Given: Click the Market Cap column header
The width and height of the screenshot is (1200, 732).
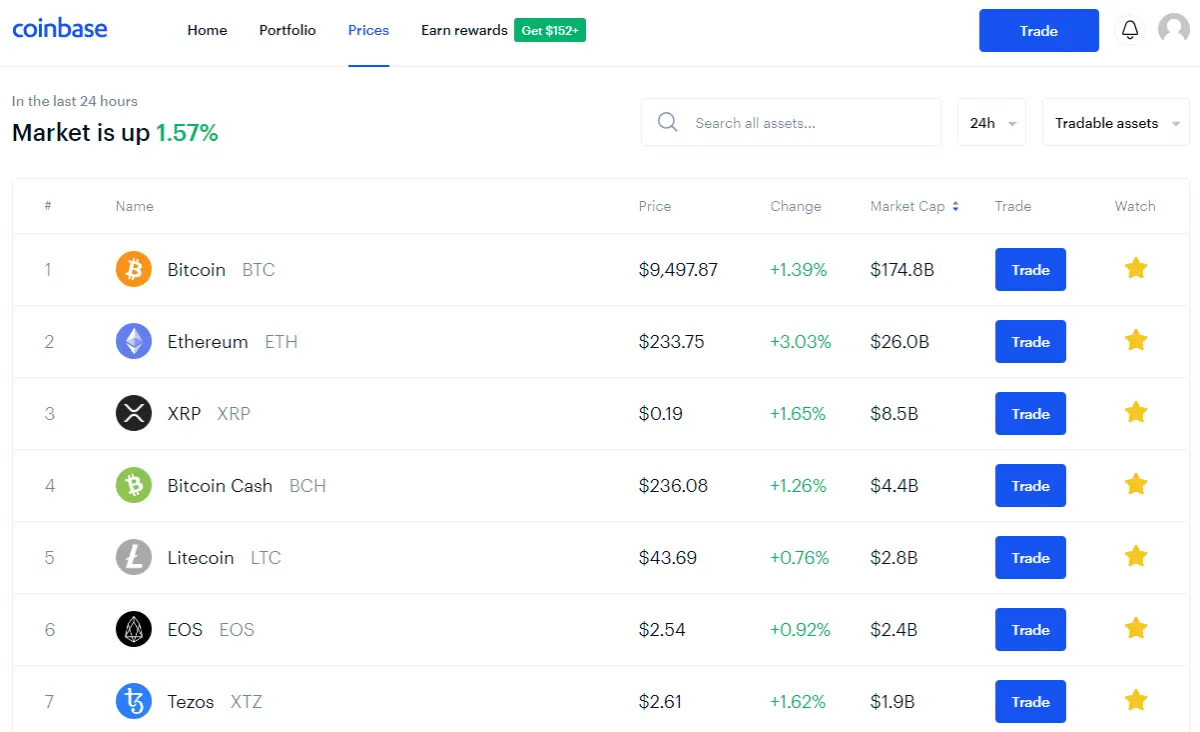Looking at the screenshot, I should pyautogui.click(x=907, y=206).
